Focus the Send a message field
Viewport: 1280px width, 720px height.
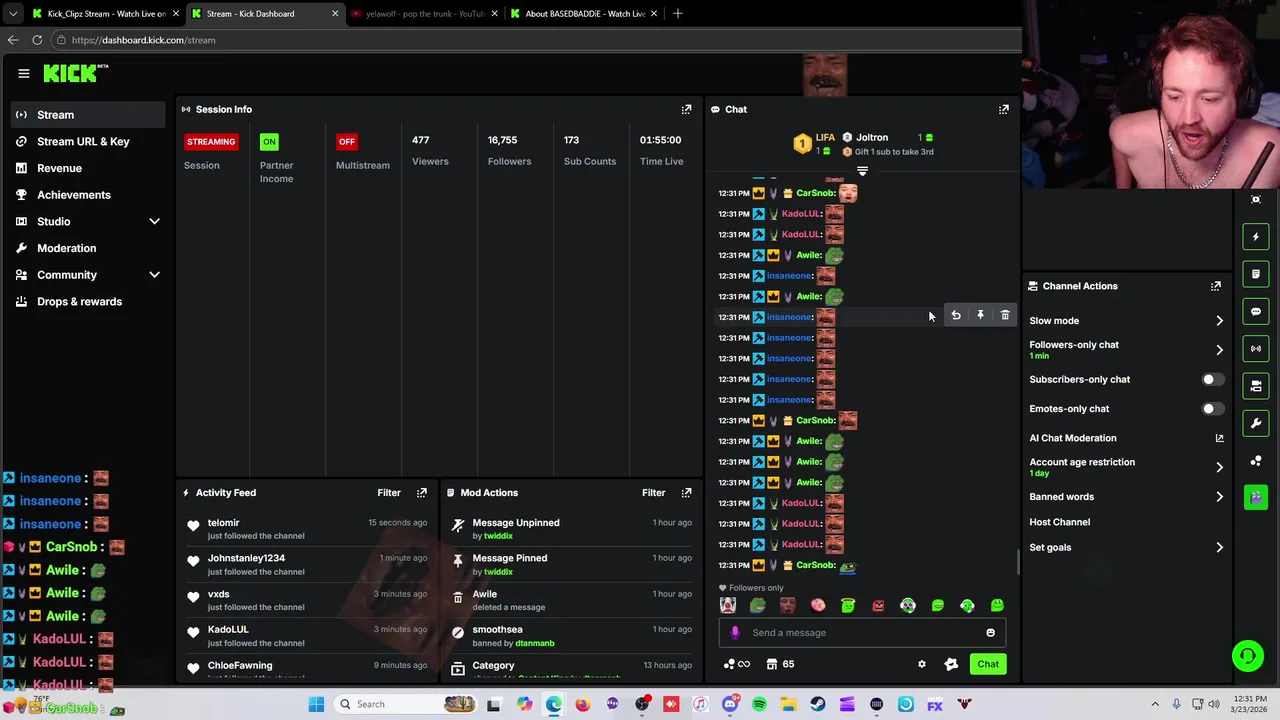tap(862, 632)
